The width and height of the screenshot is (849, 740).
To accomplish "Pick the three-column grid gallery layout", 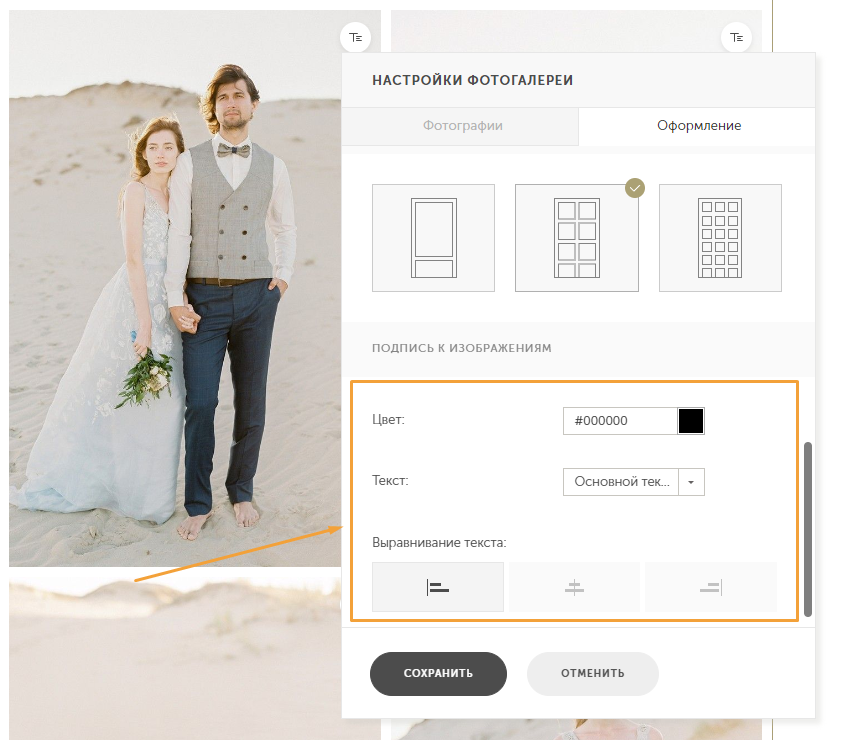I will (x=720, y=238).
